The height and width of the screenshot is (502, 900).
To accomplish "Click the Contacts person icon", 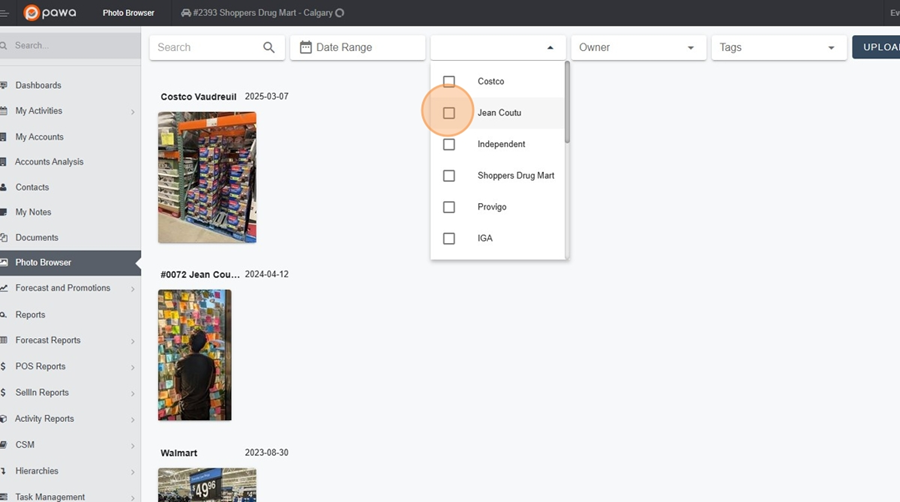I will click(3, 187).
